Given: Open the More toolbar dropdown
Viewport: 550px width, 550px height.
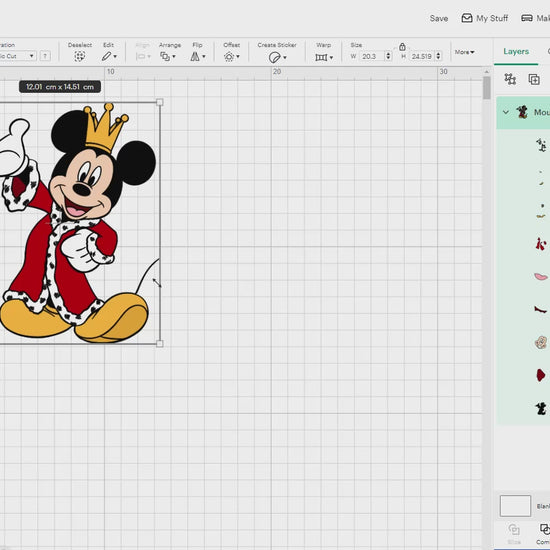Looking at the screenshot, I should 464,52.
